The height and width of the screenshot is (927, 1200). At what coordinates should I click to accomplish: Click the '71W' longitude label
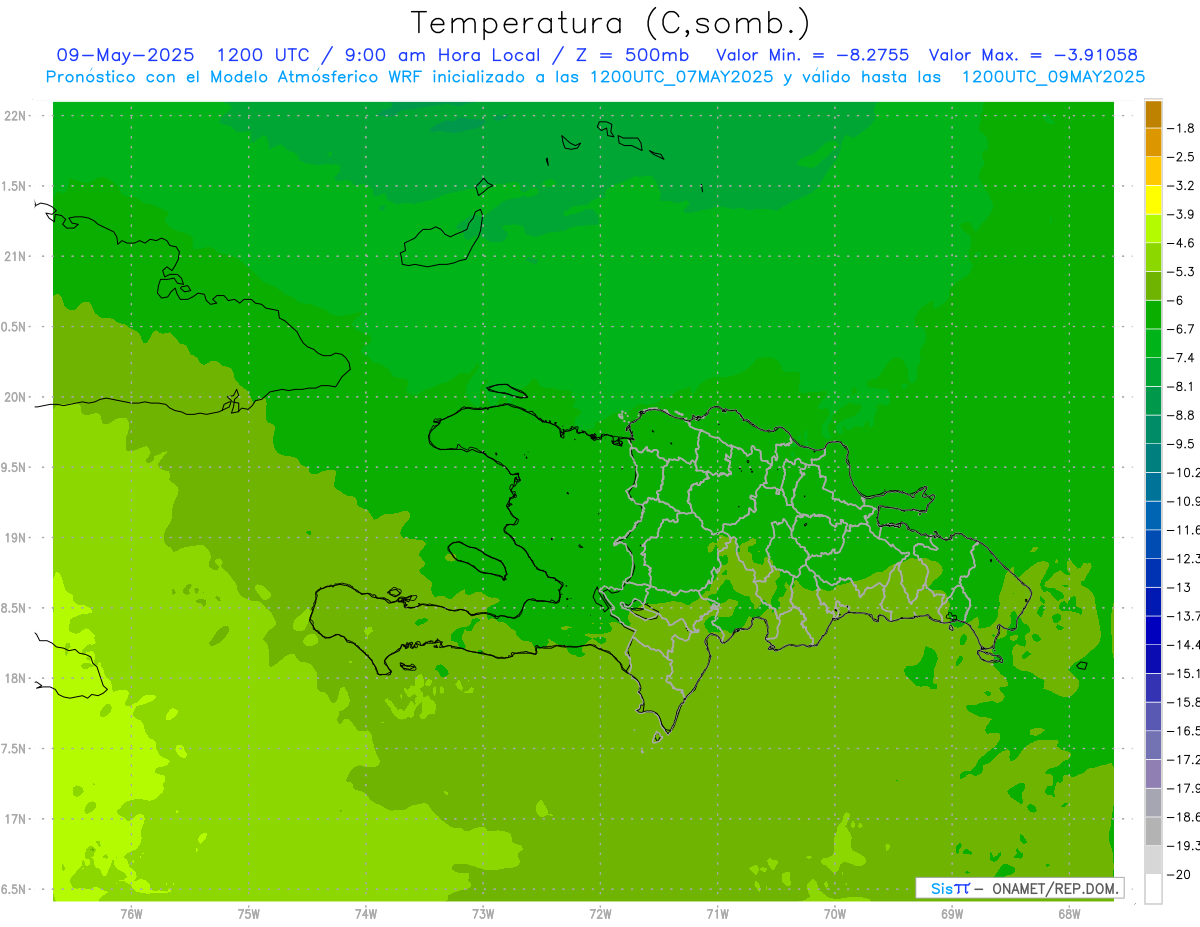pos(717,913)
